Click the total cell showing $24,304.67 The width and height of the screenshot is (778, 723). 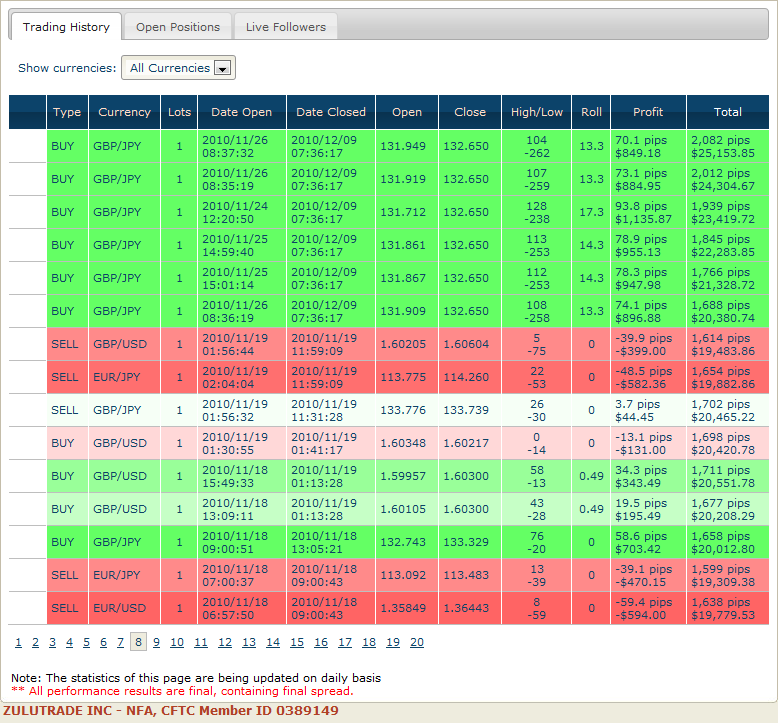727,179
